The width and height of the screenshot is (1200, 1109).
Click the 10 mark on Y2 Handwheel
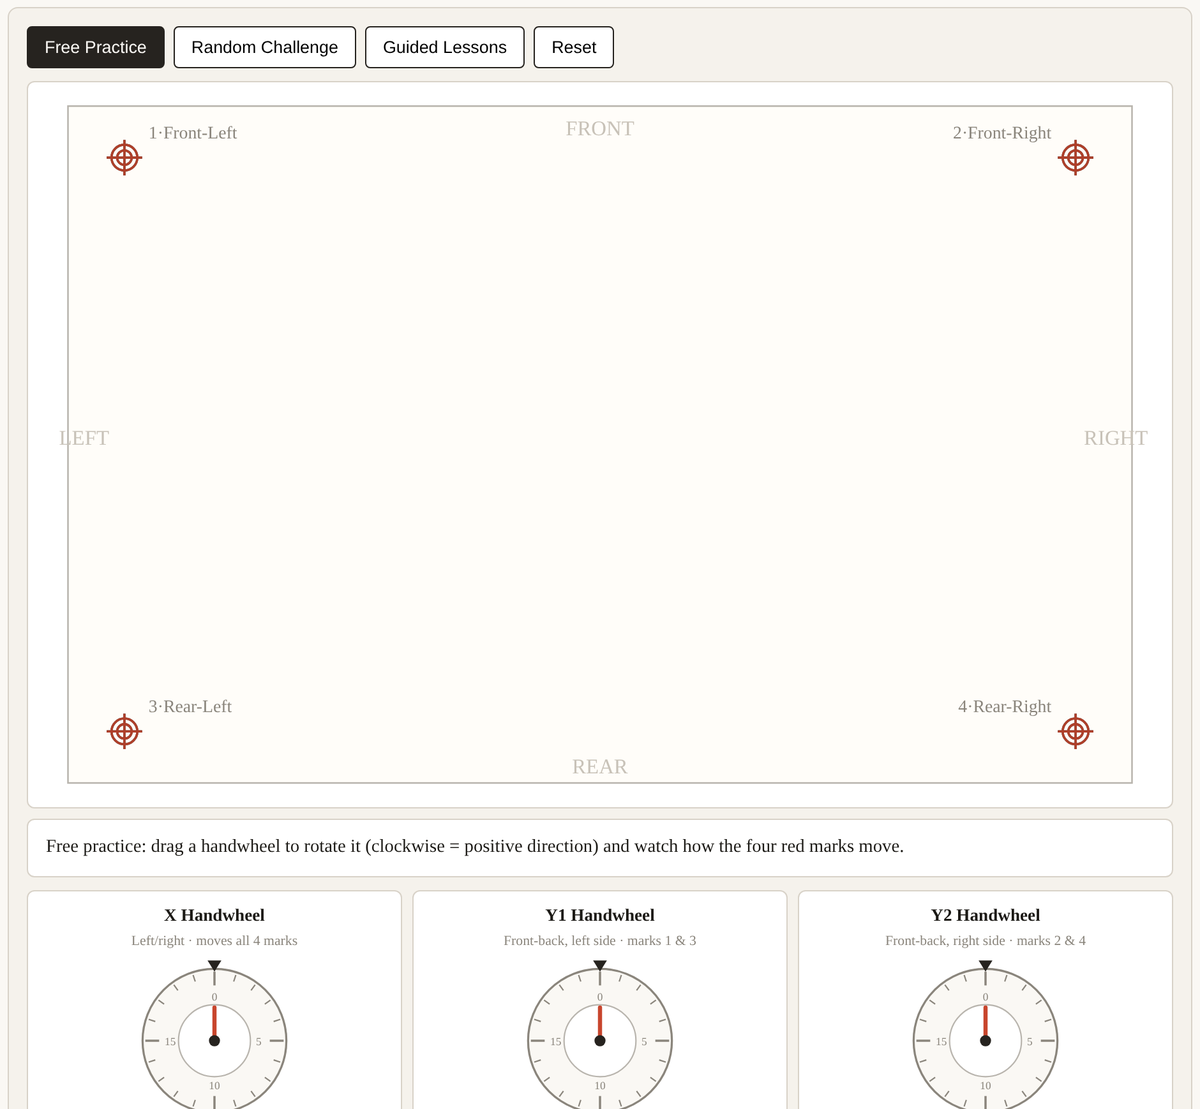(985, 1085)
